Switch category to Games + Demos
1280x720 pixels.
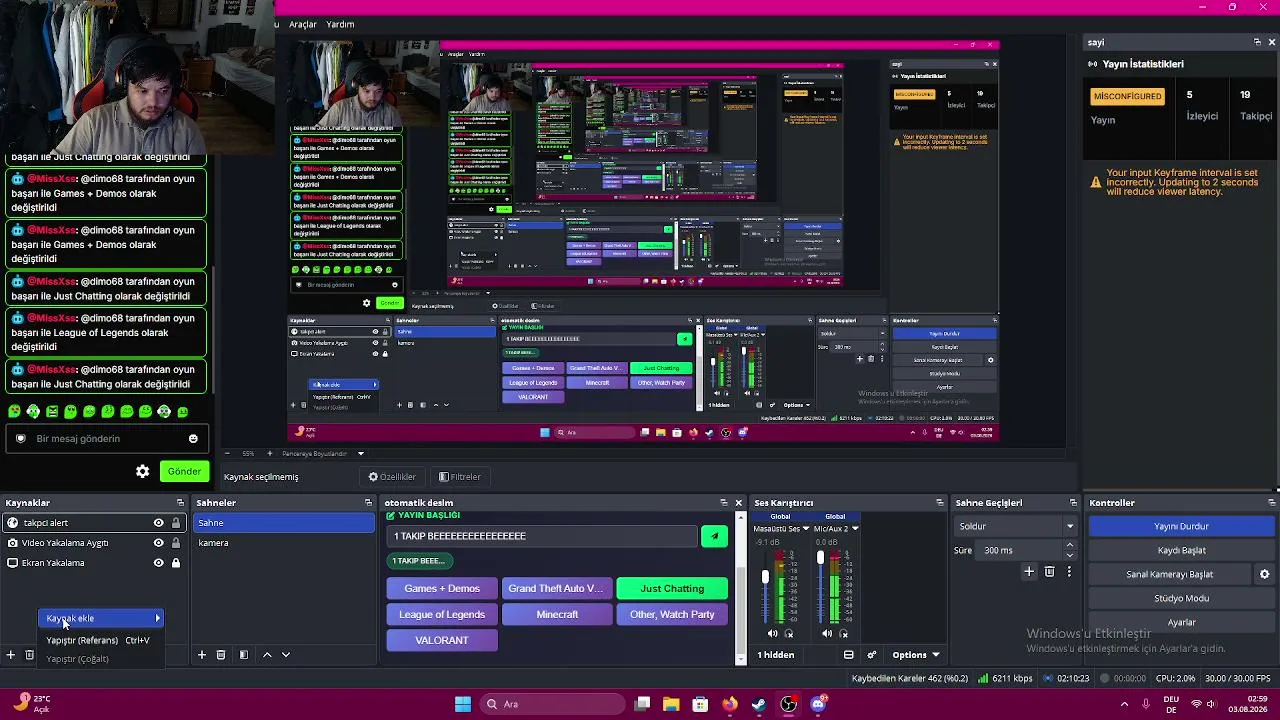click(442, 589)
